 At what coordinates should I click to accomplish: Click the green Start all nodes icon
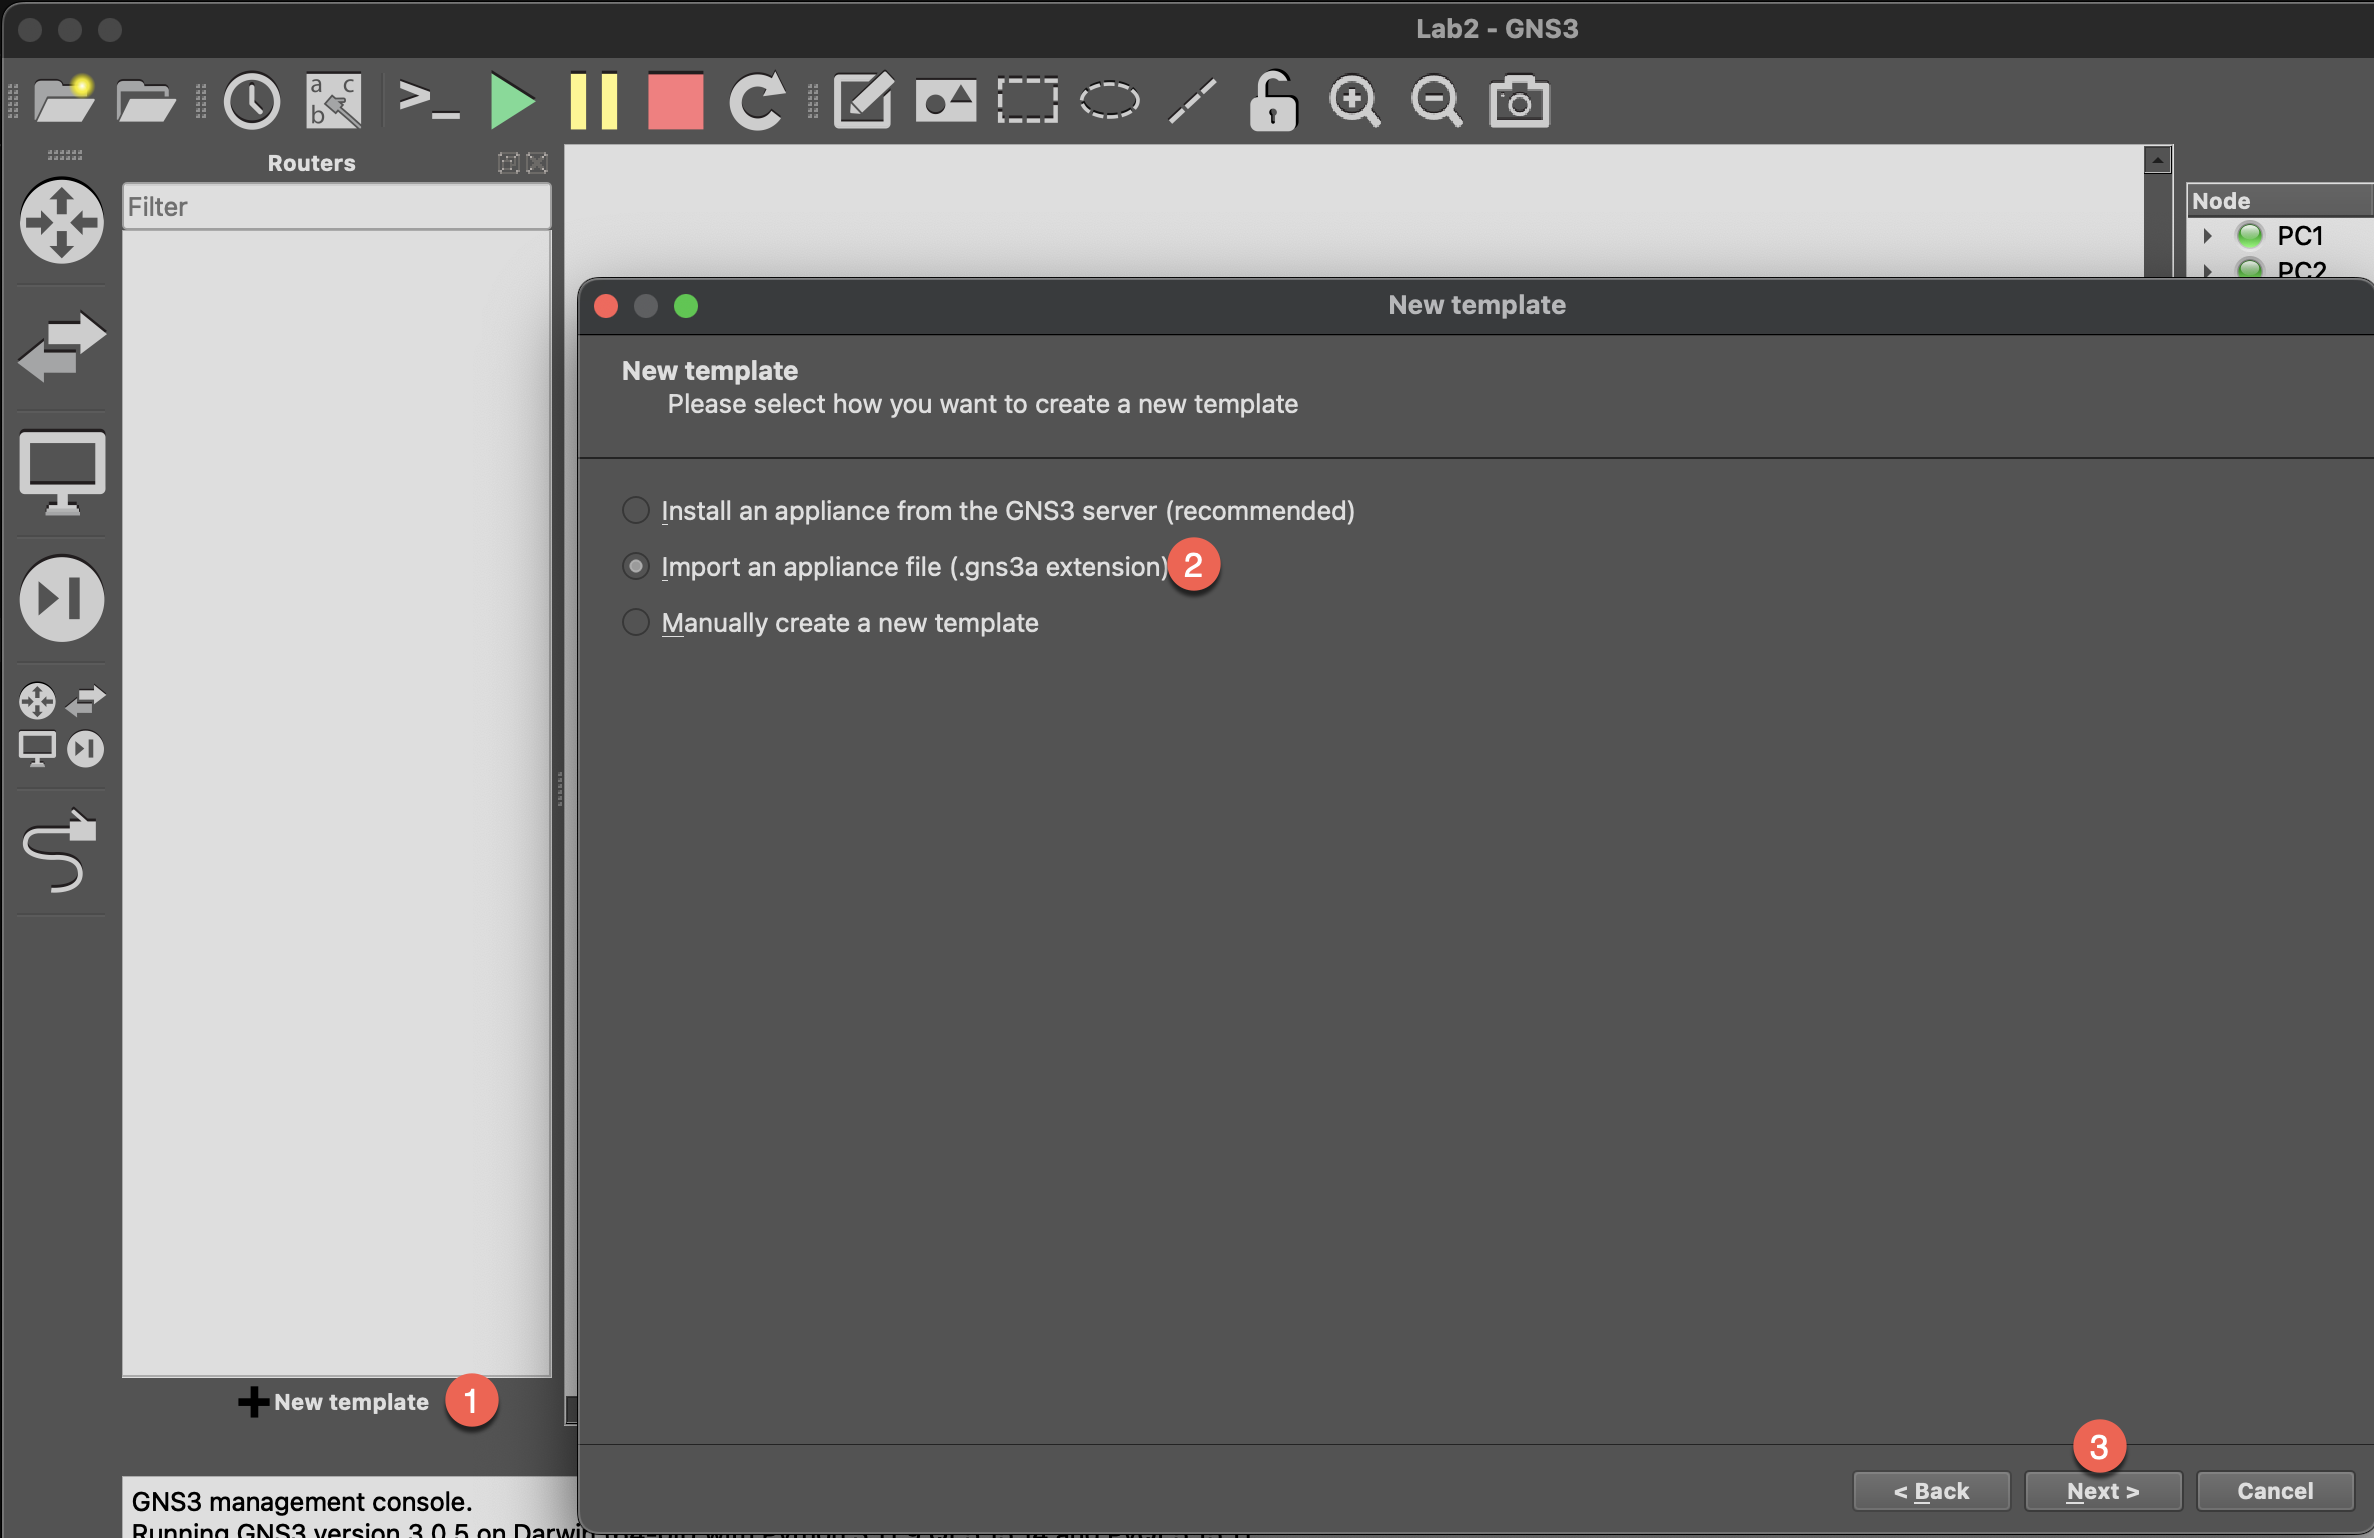(x=512, y=101)
